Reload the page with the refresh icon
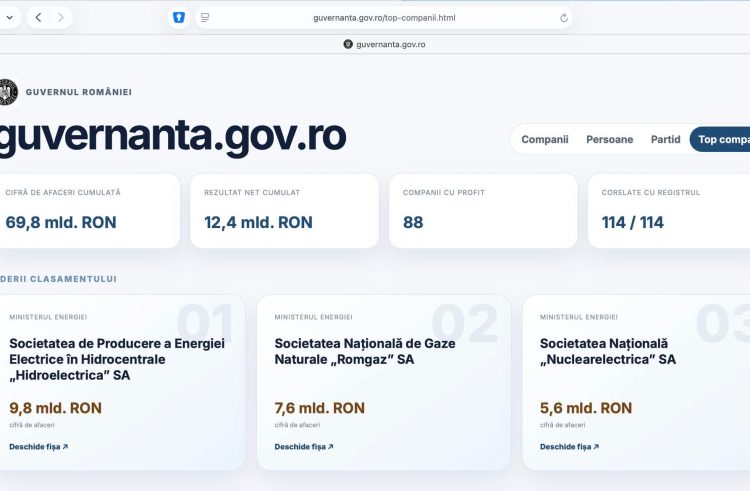750x491 pixels. pyautogui.click(x=564, y=18)
